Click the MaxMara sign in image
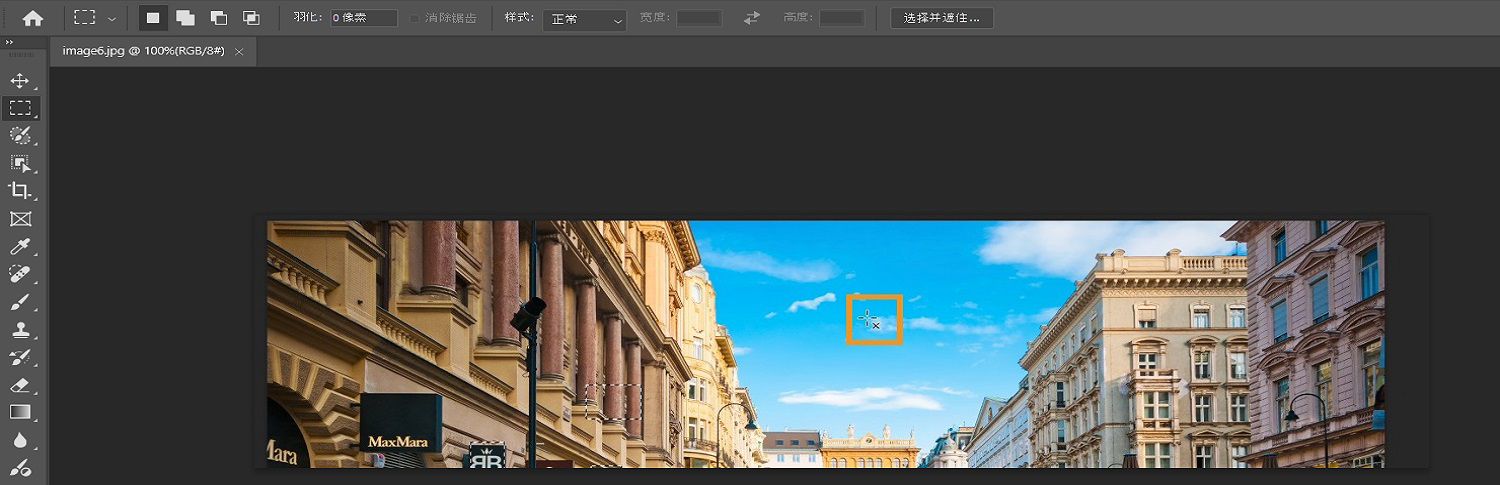The image size is (1500, 485). (x=400, y=423)
